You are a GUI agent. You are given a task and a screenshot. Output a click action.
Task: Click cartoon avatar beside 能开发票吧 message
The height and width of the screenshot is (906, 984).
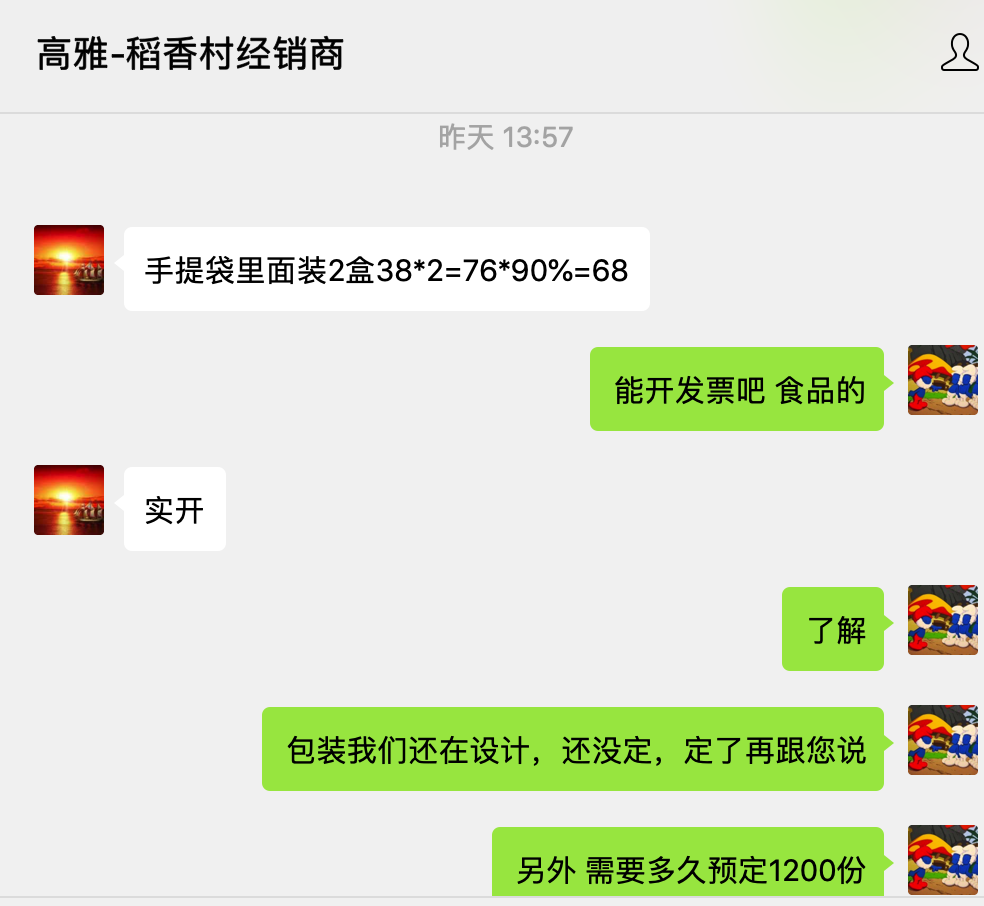pos(943,380)
